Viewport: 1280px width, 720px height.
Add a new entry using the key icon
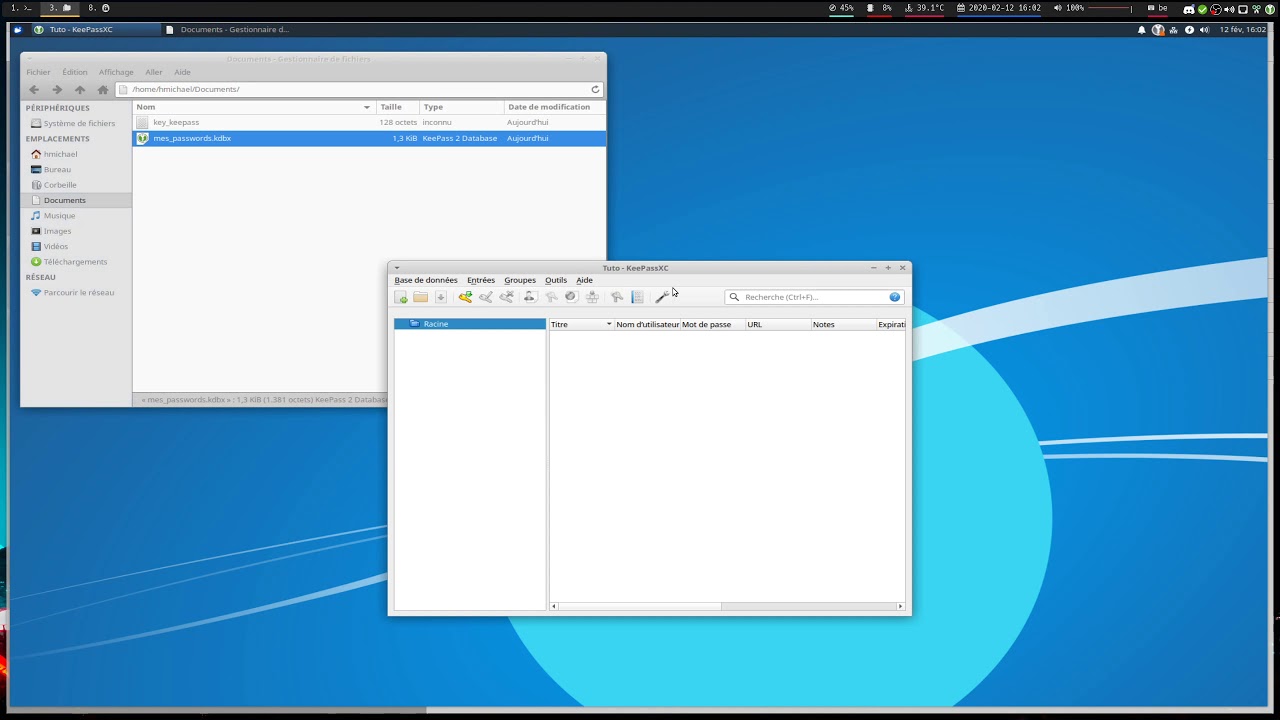pos(465,297)
